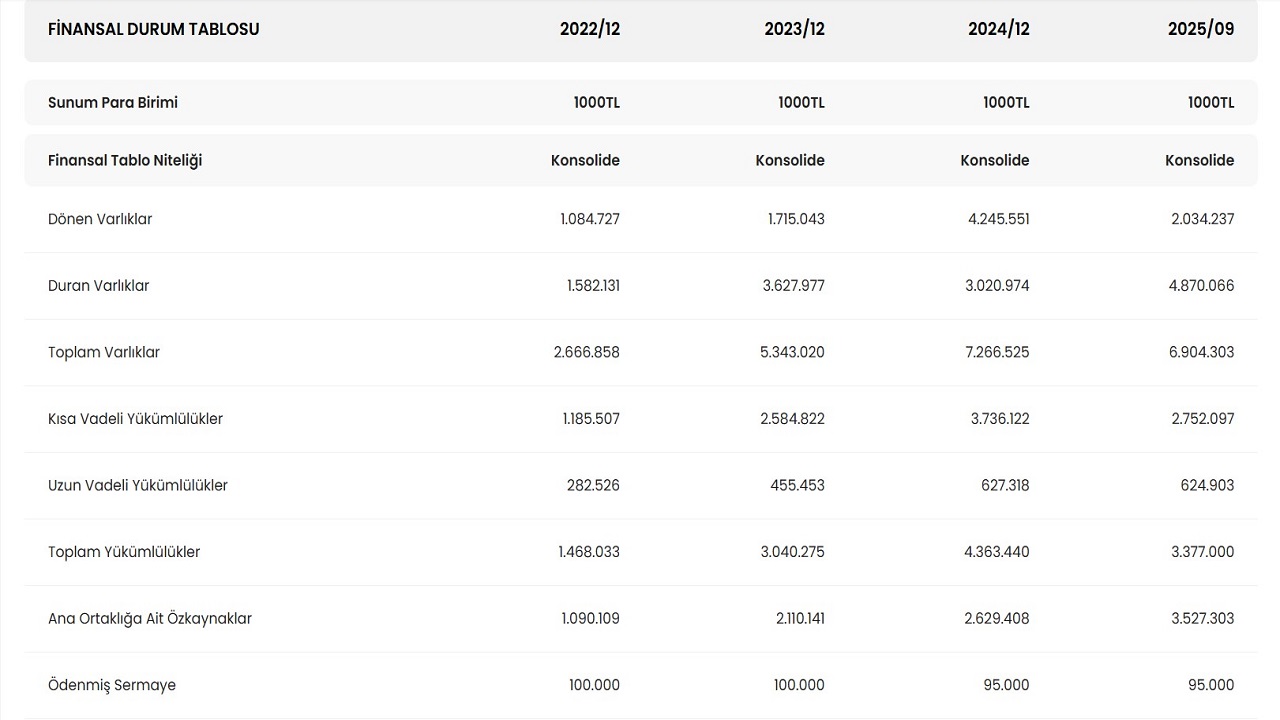
Task: Click the 2025/09 Dönen Varlıklar value 2.034.237
Action: [x=1202, y=219]
